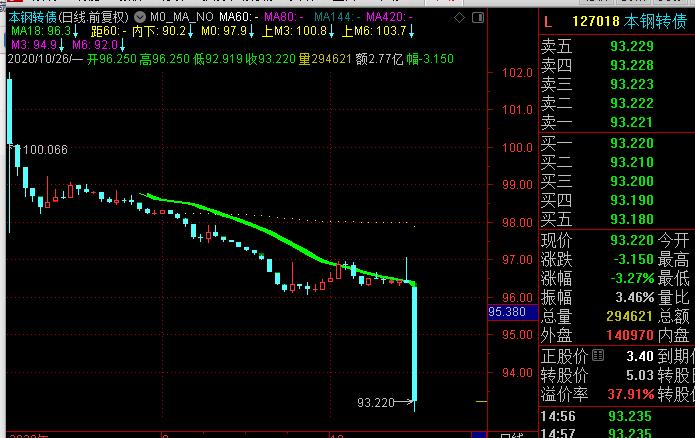Click the 涨幅 -3.27% value

(632, 278)
